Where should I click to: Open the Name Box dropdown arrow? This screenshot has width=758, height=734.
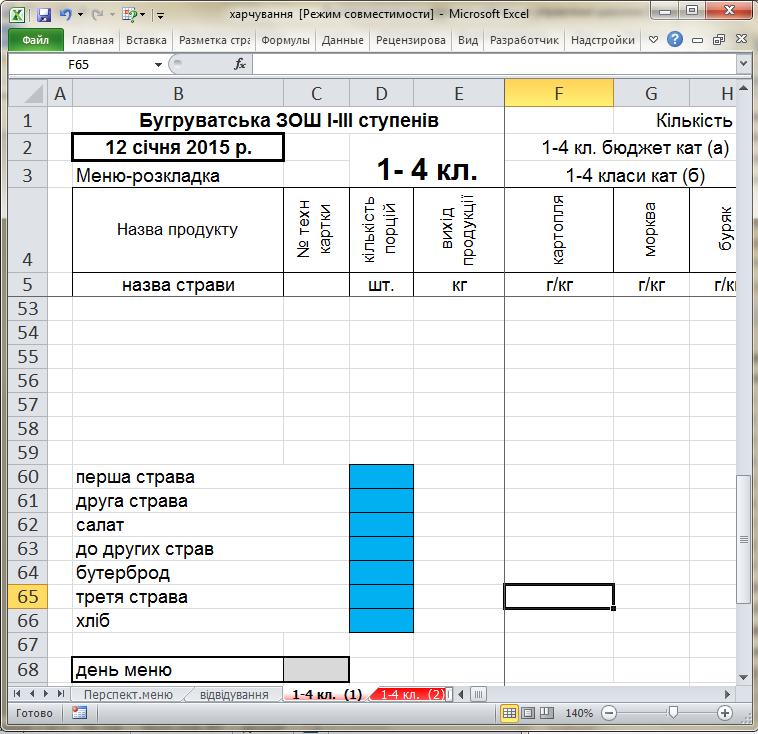pos(158,65)
